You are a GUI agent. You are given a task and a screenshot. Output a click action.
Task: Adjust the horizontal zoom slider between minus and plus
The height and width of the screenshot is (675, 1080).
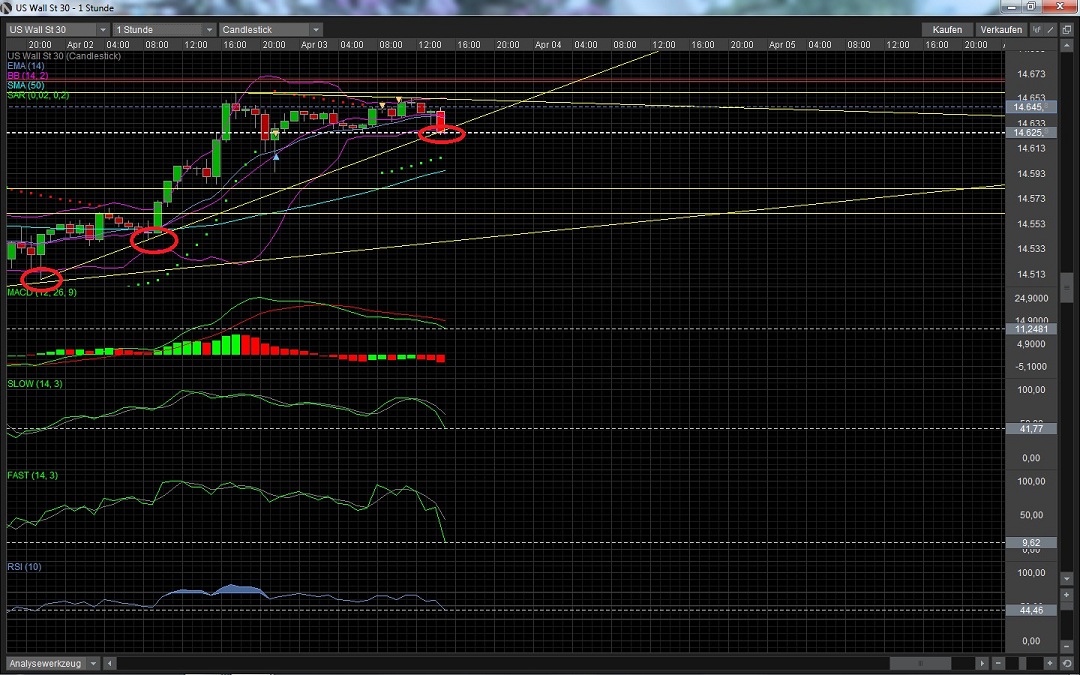(1023, 663)
